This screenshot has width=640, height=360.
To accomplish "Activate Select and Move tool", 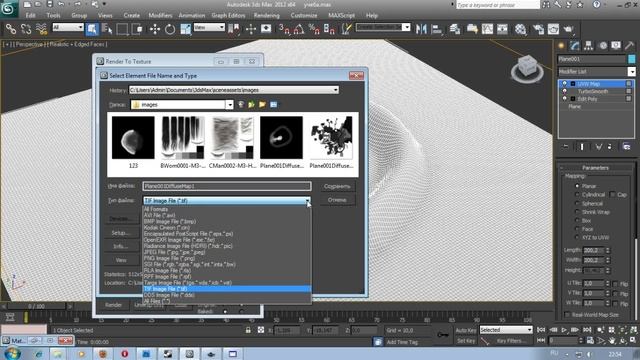I will (x=155, y=29).
